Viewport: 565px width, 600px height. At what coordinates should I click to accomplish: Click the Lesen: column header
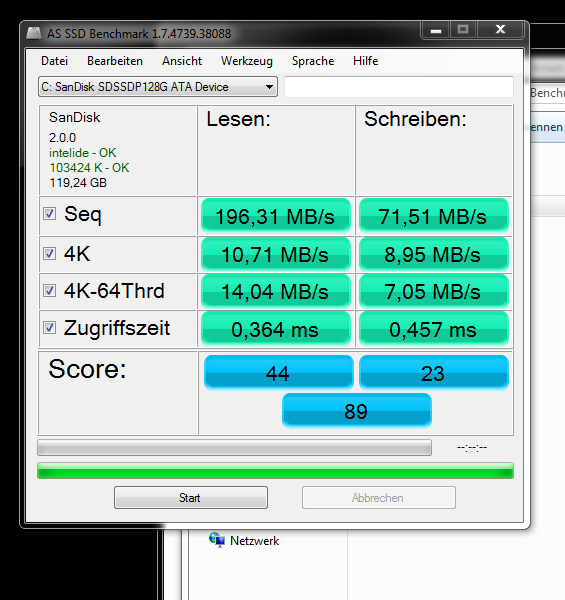[x=239, y=119]
